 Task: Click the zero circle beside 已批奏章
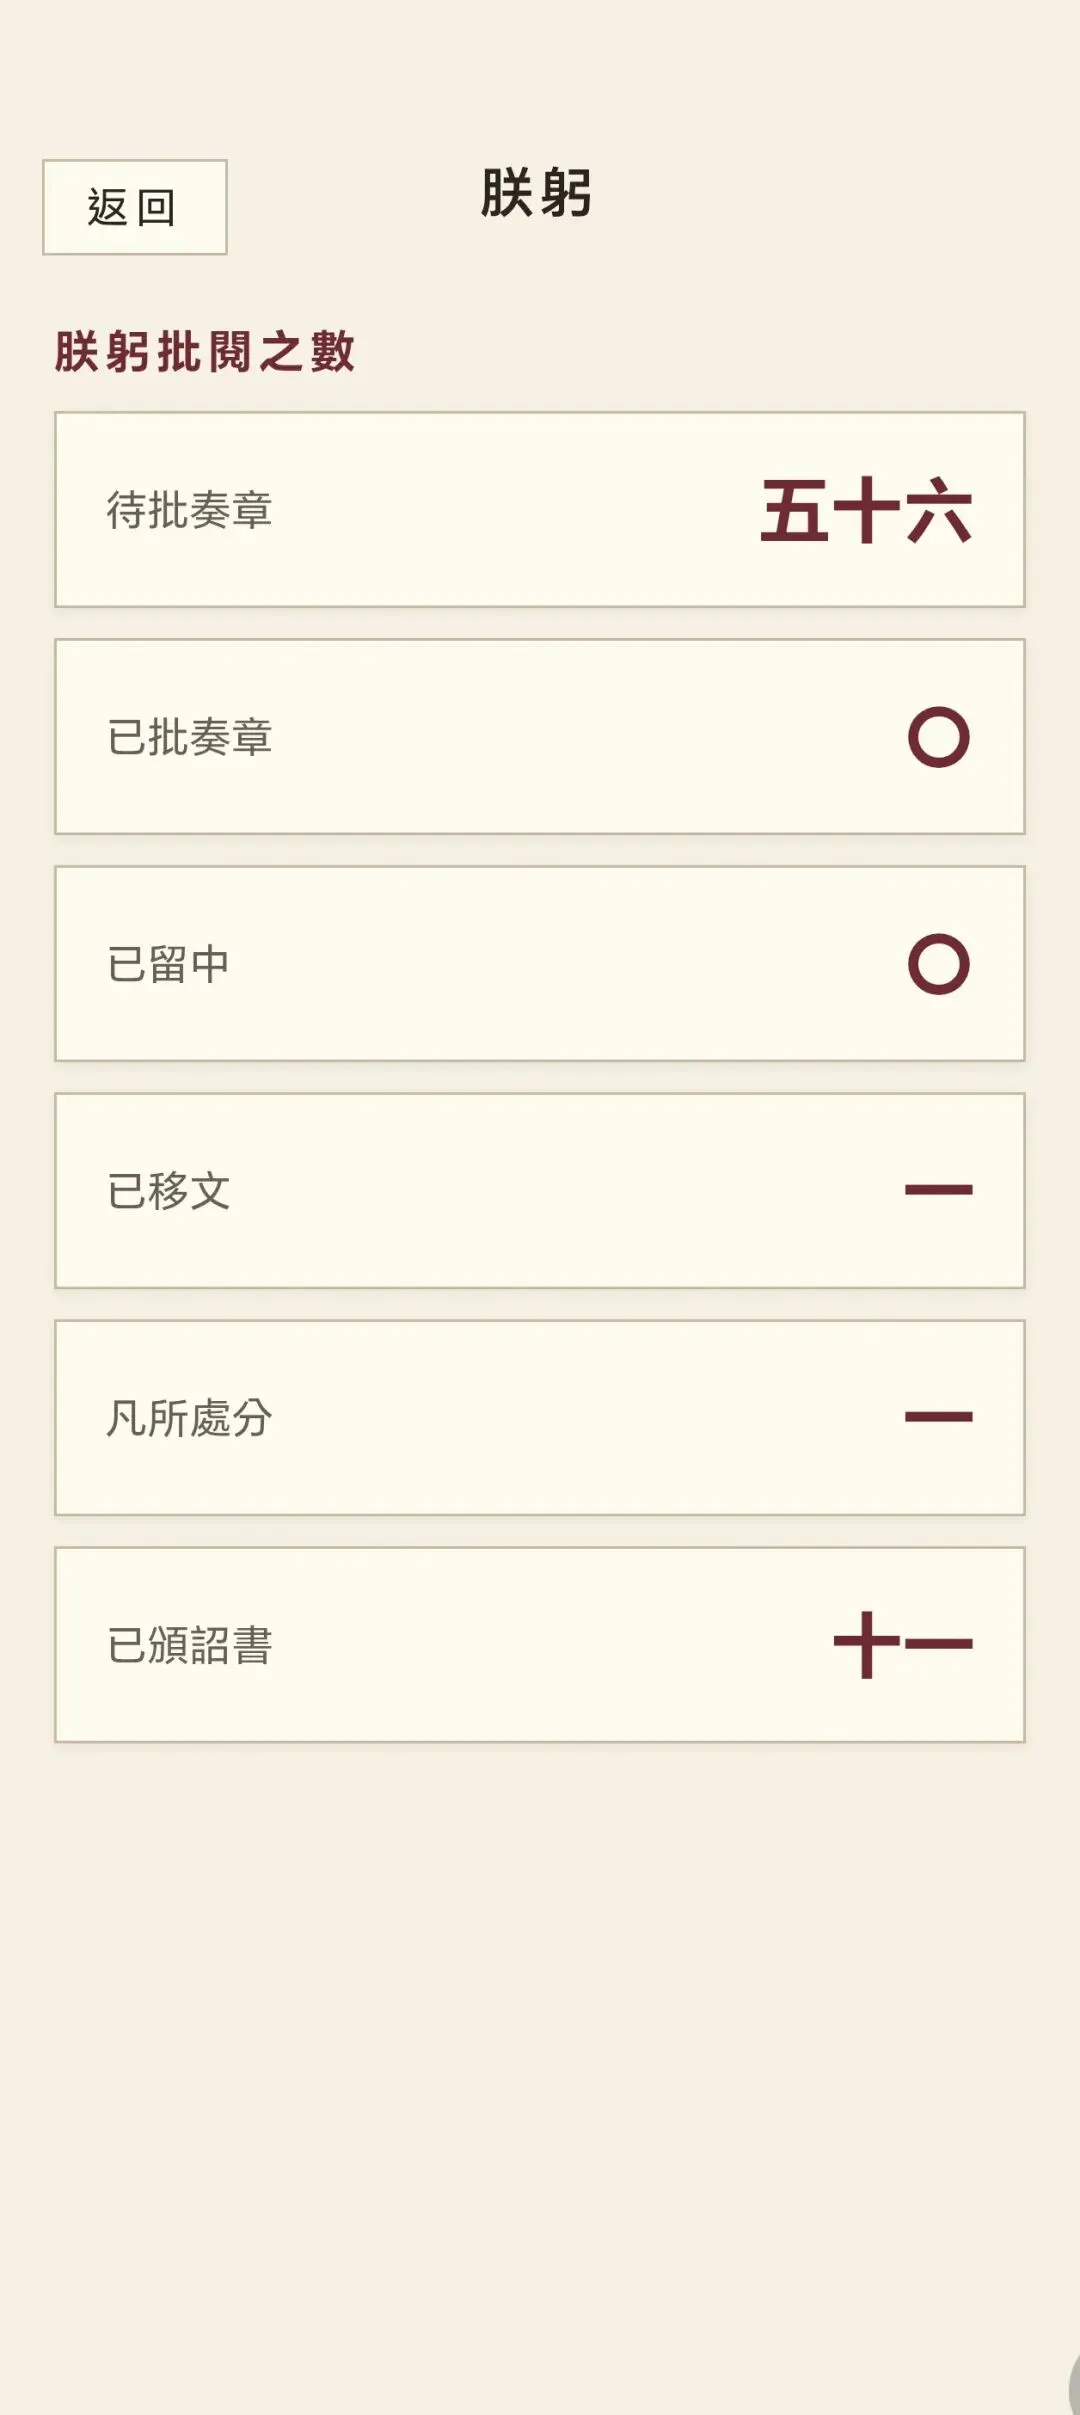click(938, 737)
